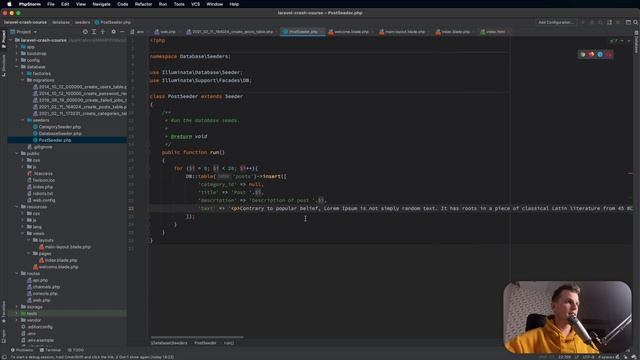Click the locate-file target icon in Project panel
Viewport: 640px width, 360px height.
85,31
